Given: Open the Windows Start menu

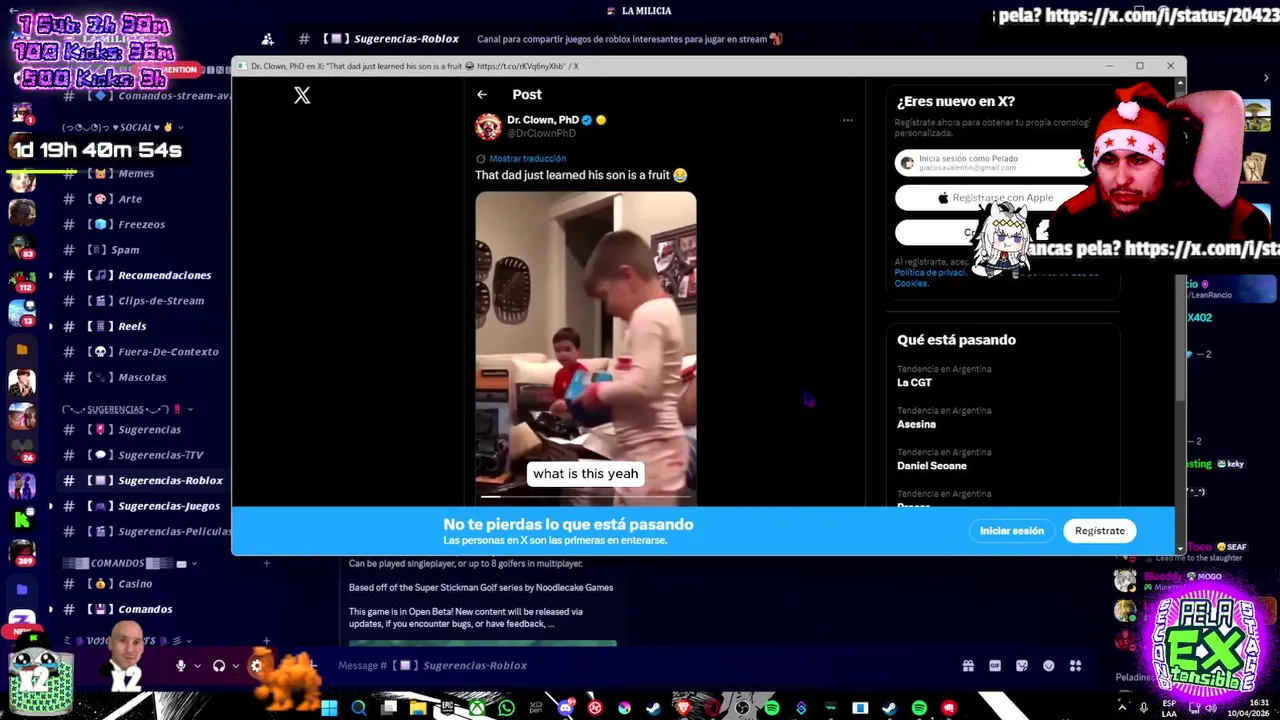Looking at the screenshot, I should tap(329, 708).
